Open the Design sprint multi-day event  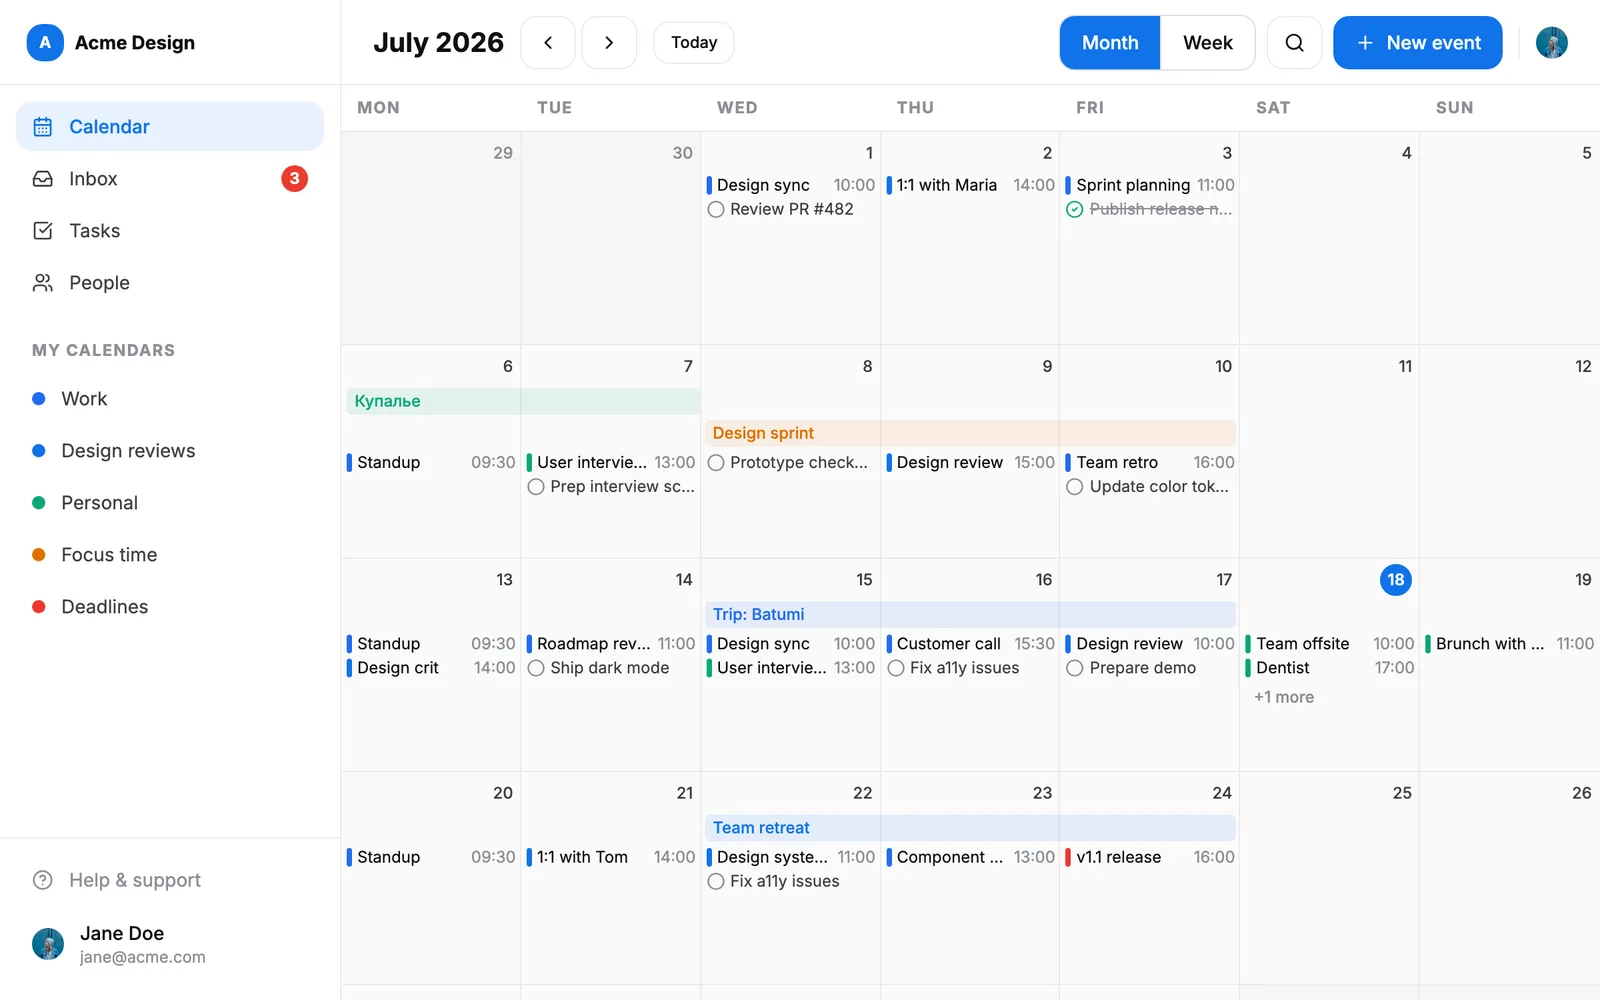[970, 433]
